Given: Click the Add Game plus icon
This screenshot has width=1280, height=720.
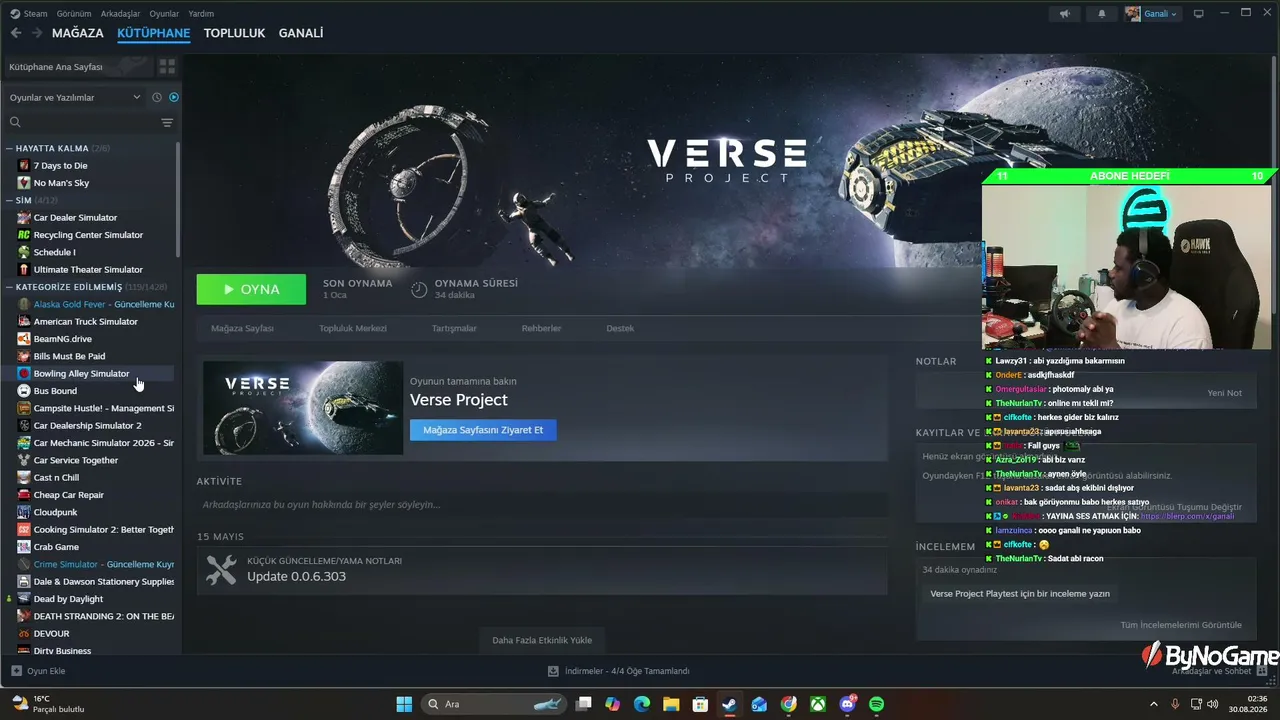Looking at the screenshot, I should tap(16, 671).
